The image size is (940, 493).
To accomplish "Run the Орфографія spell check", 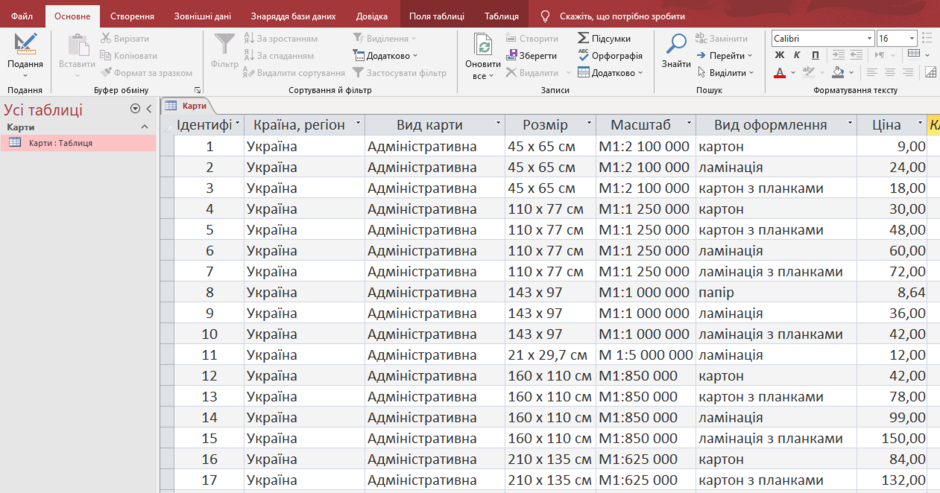I will click(610, 56).
